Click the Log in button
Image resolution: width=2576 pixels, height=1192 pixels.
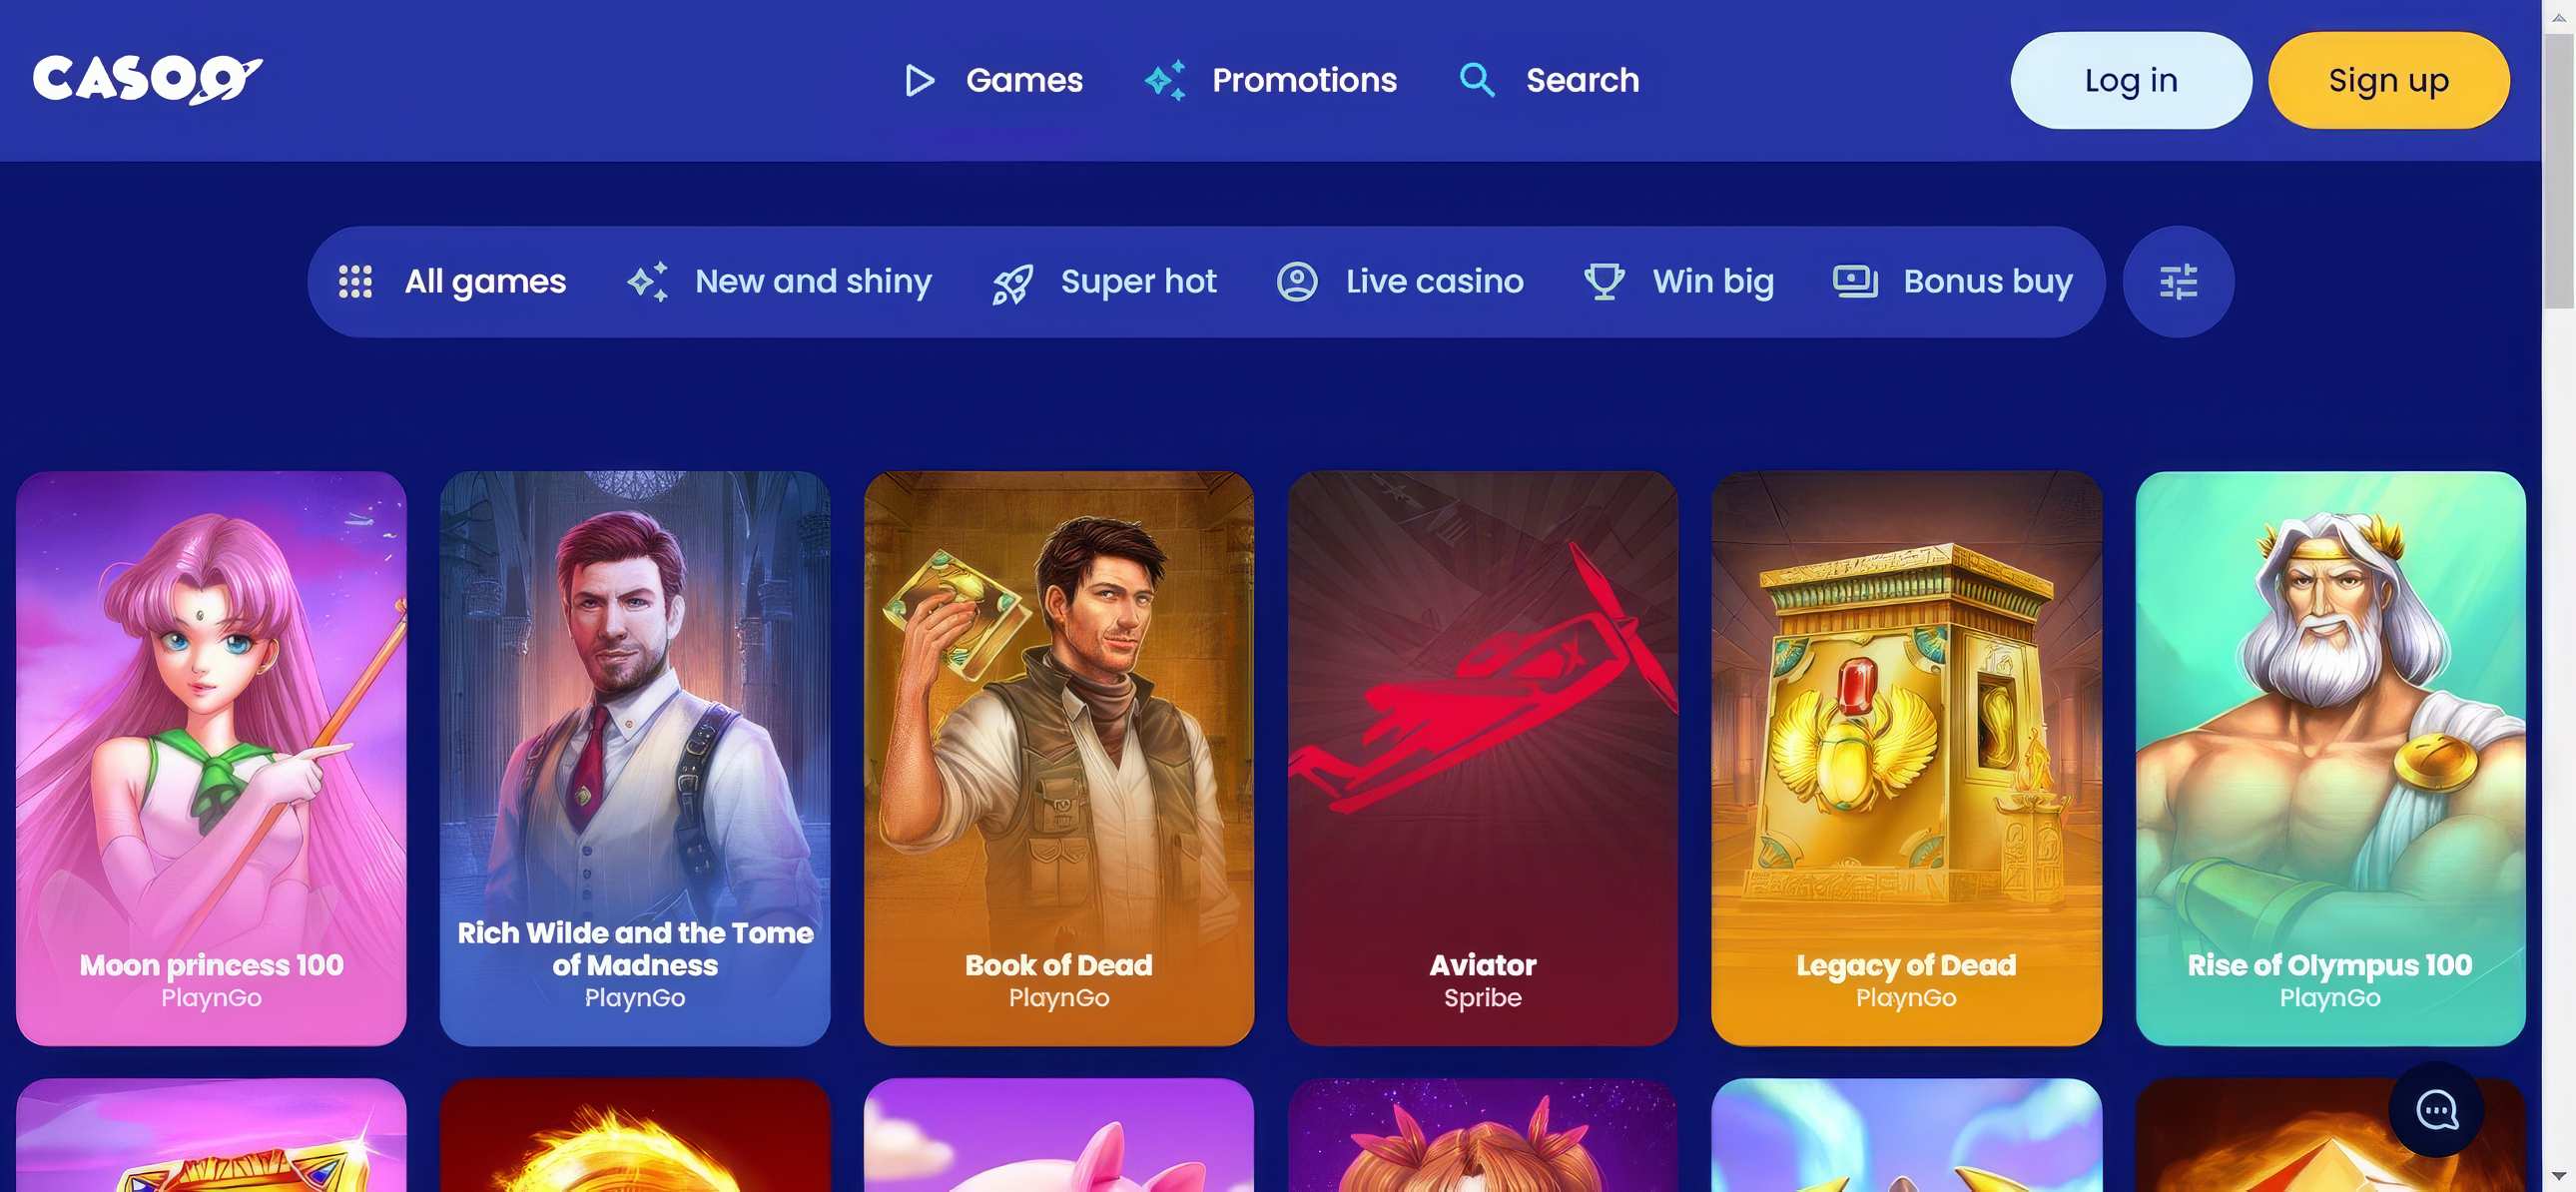[2131, 80]
